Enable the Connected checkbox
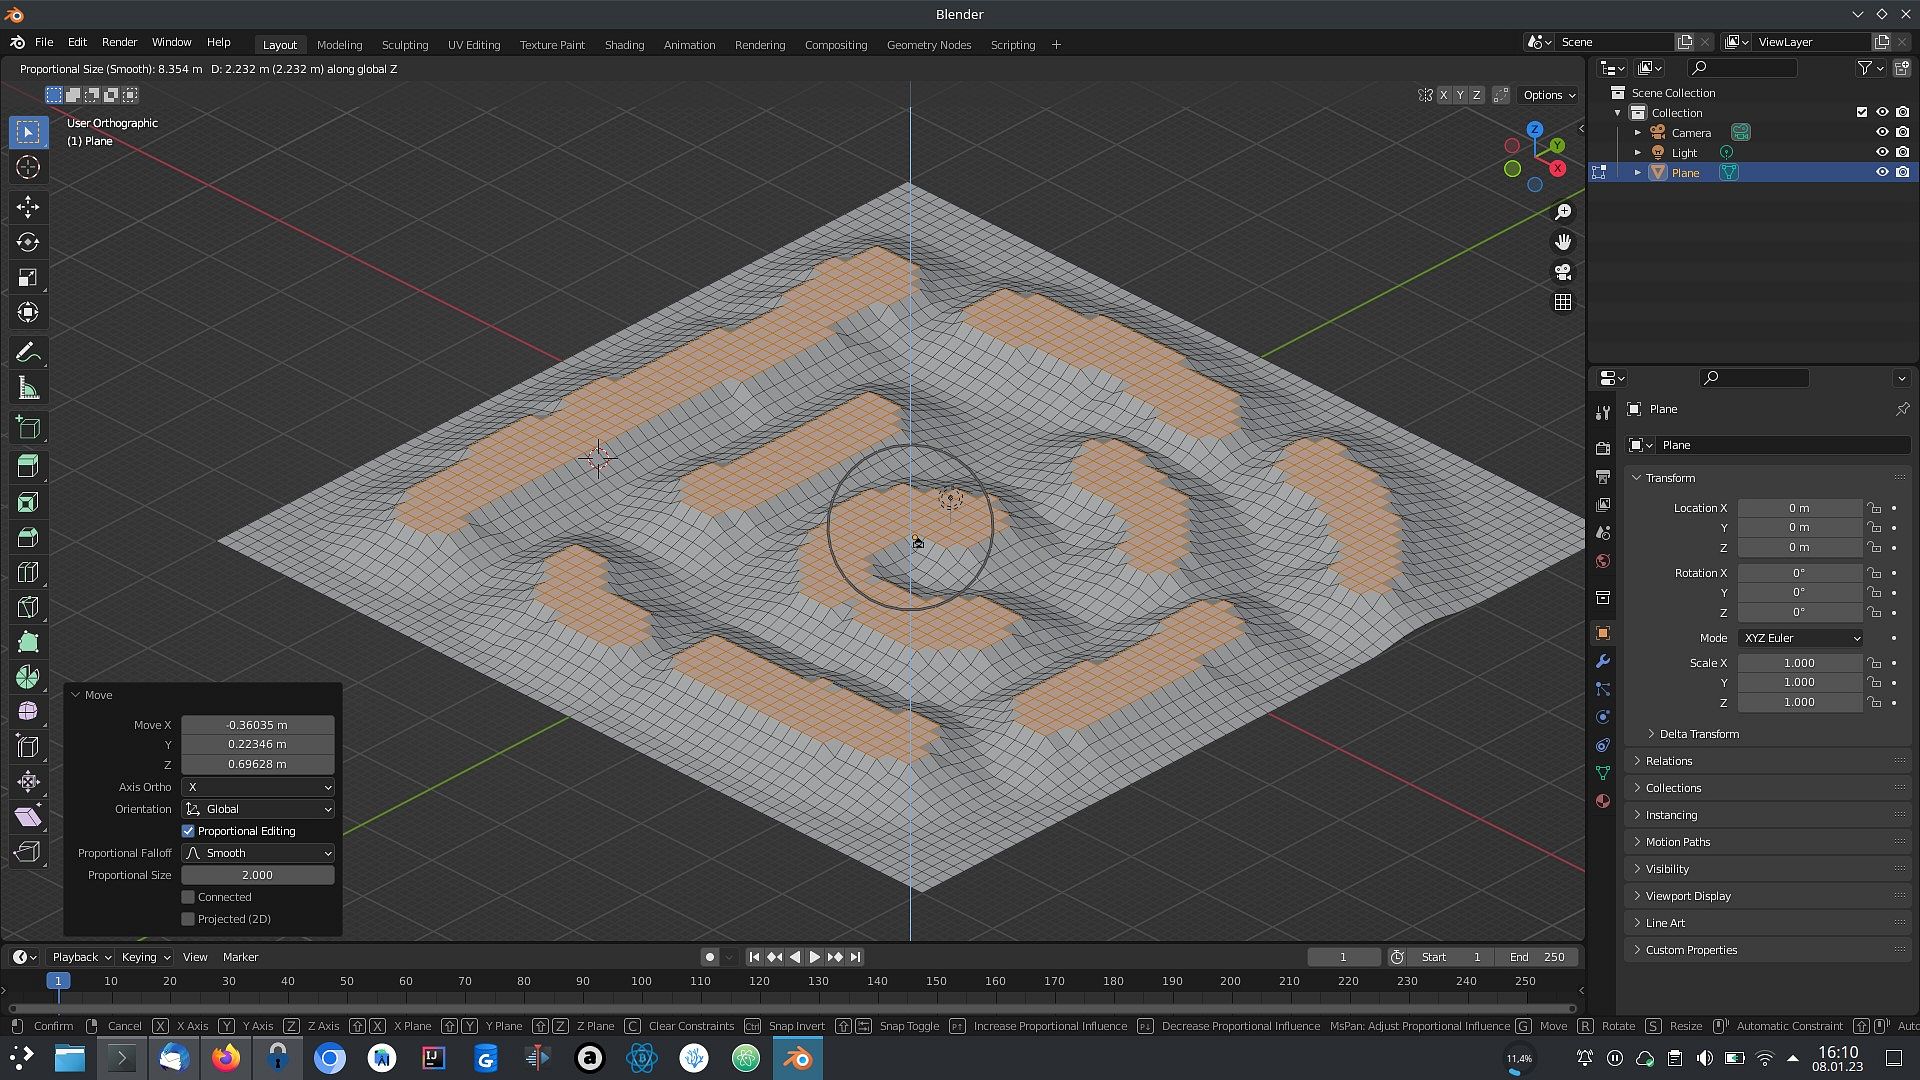The width and height of the screenshot is (1920, 1080). coord(188,897)
